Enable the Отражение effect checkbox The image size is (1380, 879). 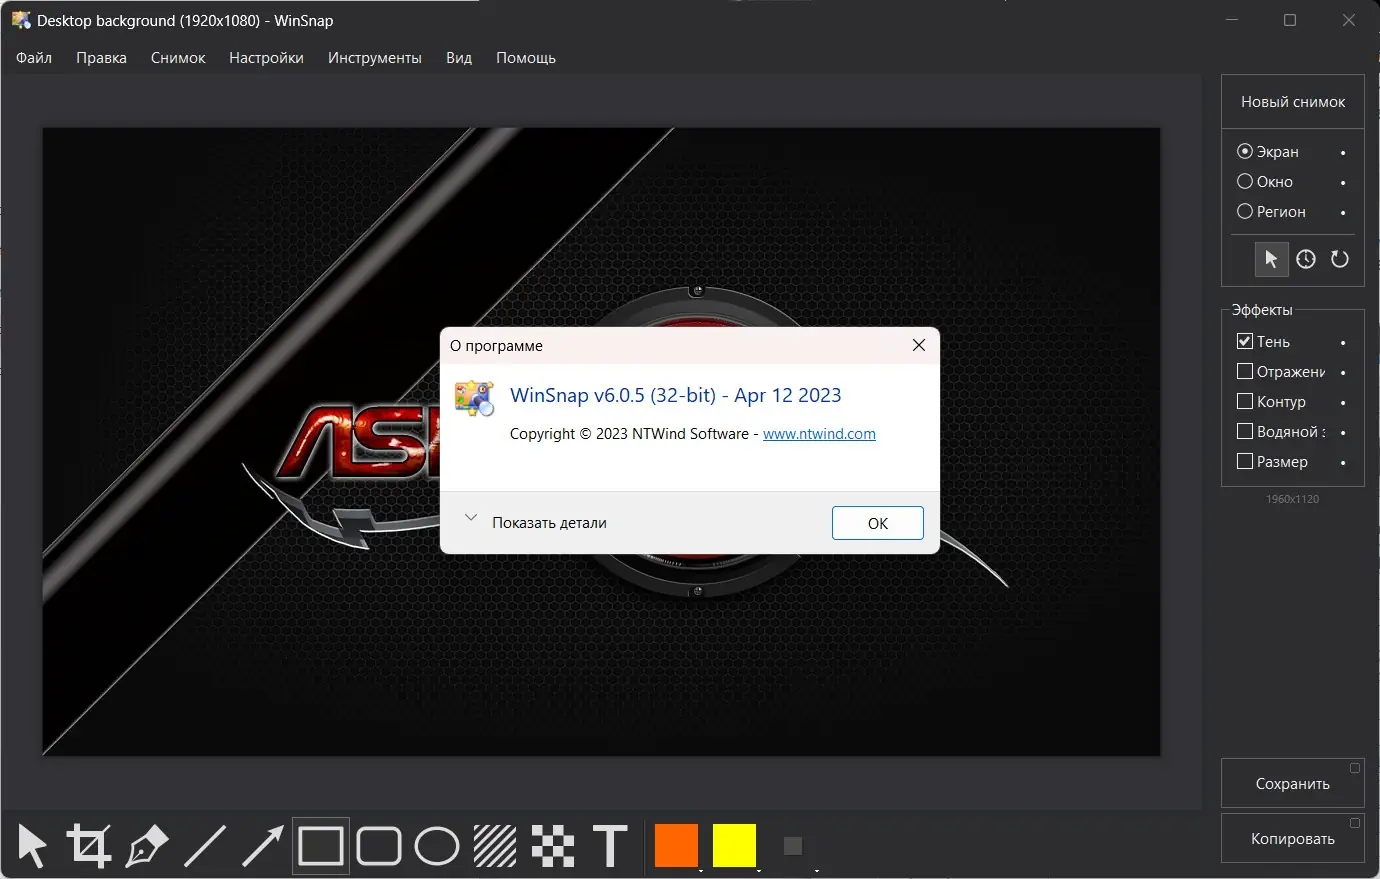[x=1245, y=371]
